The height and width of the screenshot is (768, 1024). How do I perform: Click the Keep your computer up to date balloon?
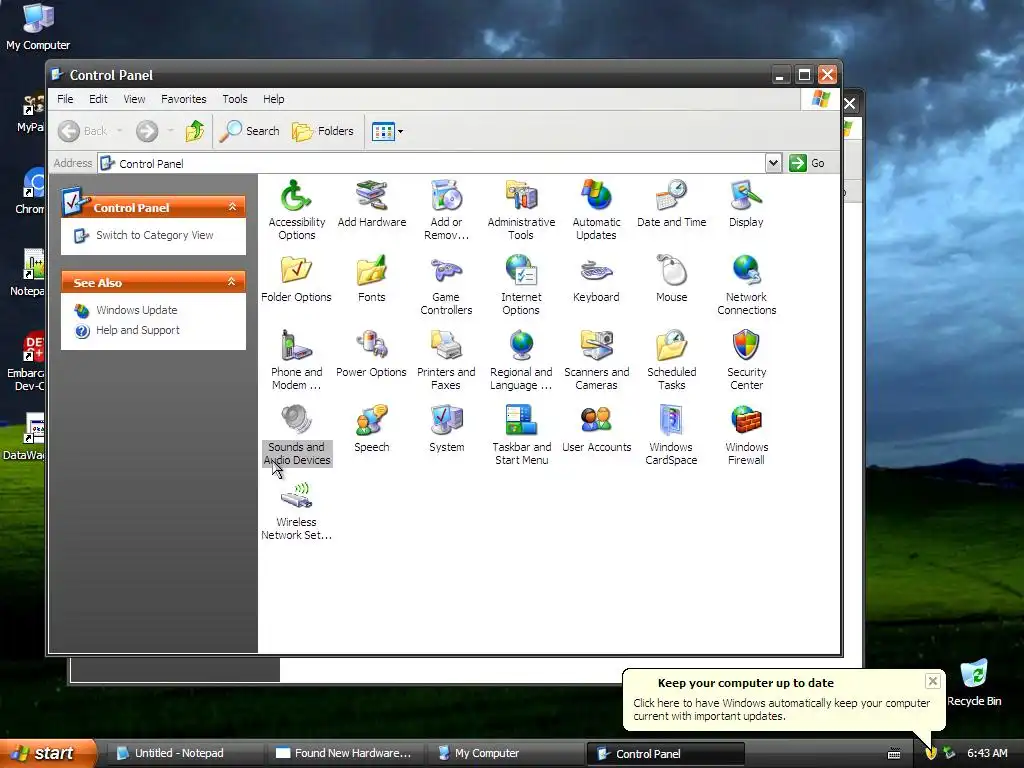point(783,699)
